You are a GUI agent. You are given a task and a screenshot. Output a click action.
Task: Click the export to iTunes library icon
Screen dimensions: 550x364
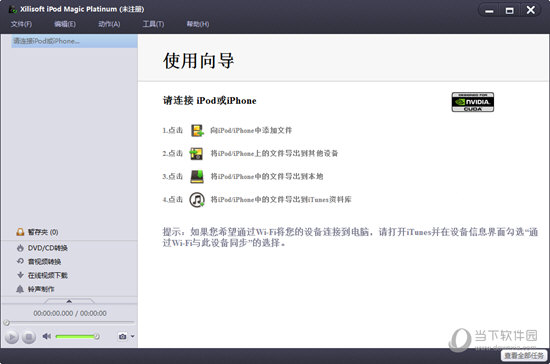tap(197, 200)
